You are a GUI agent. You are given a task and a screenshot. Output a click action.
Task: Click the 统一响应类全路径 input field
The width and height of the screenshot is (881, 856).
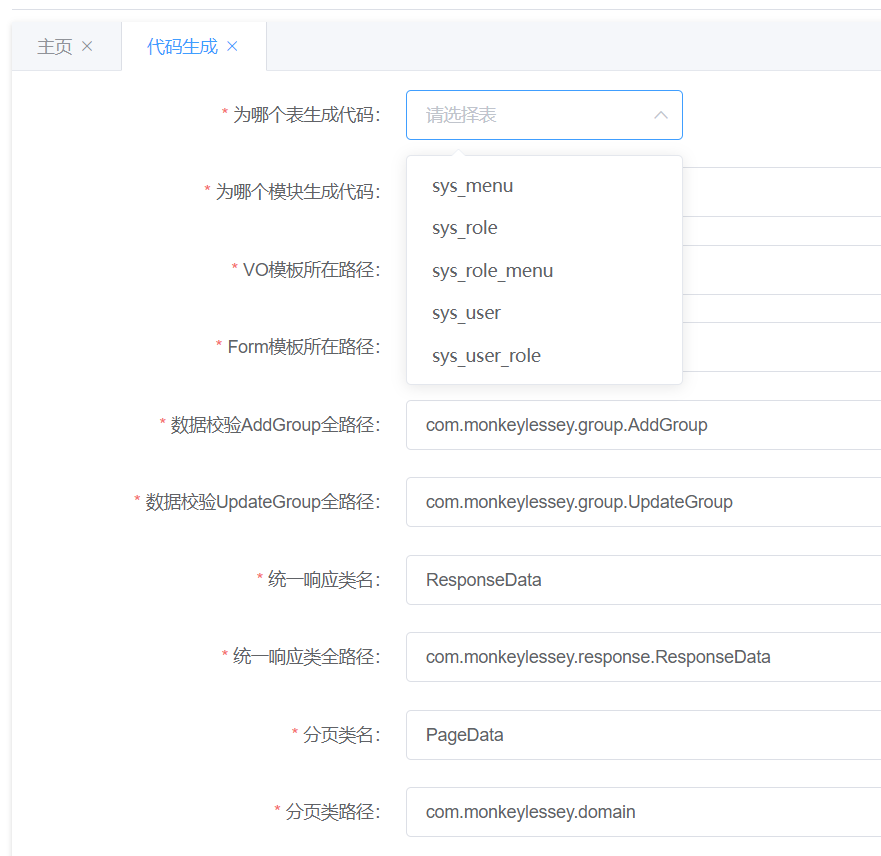[642, 657]
